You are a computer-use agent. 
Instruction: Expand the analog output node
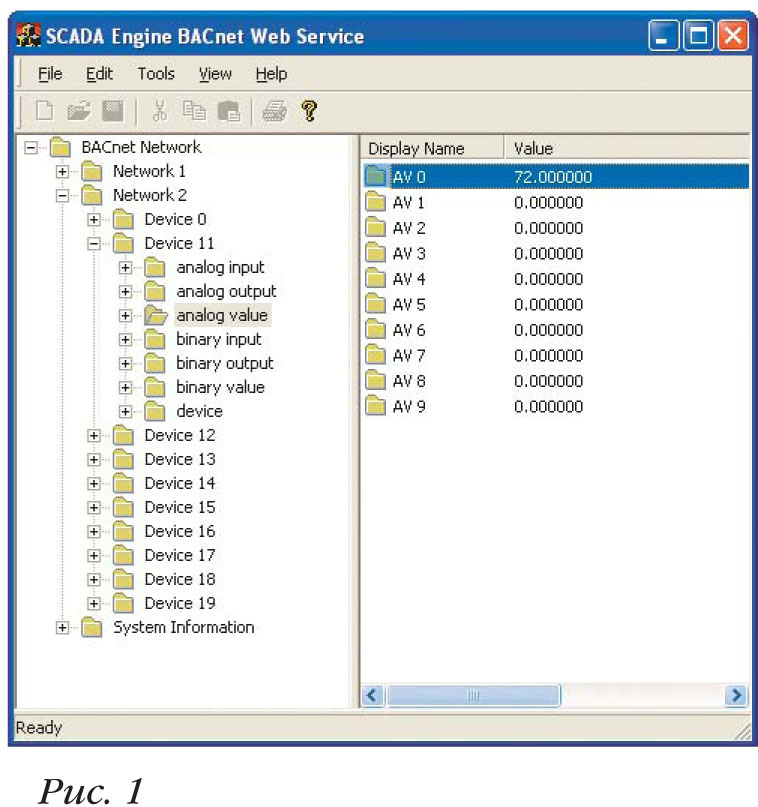click(125, 292)
